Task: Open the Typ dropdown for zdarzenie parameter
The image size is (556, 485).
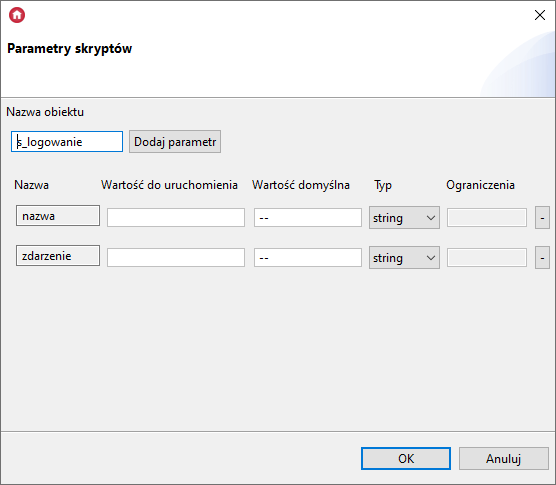Action: pyautogui.click(x=404, y=257)
